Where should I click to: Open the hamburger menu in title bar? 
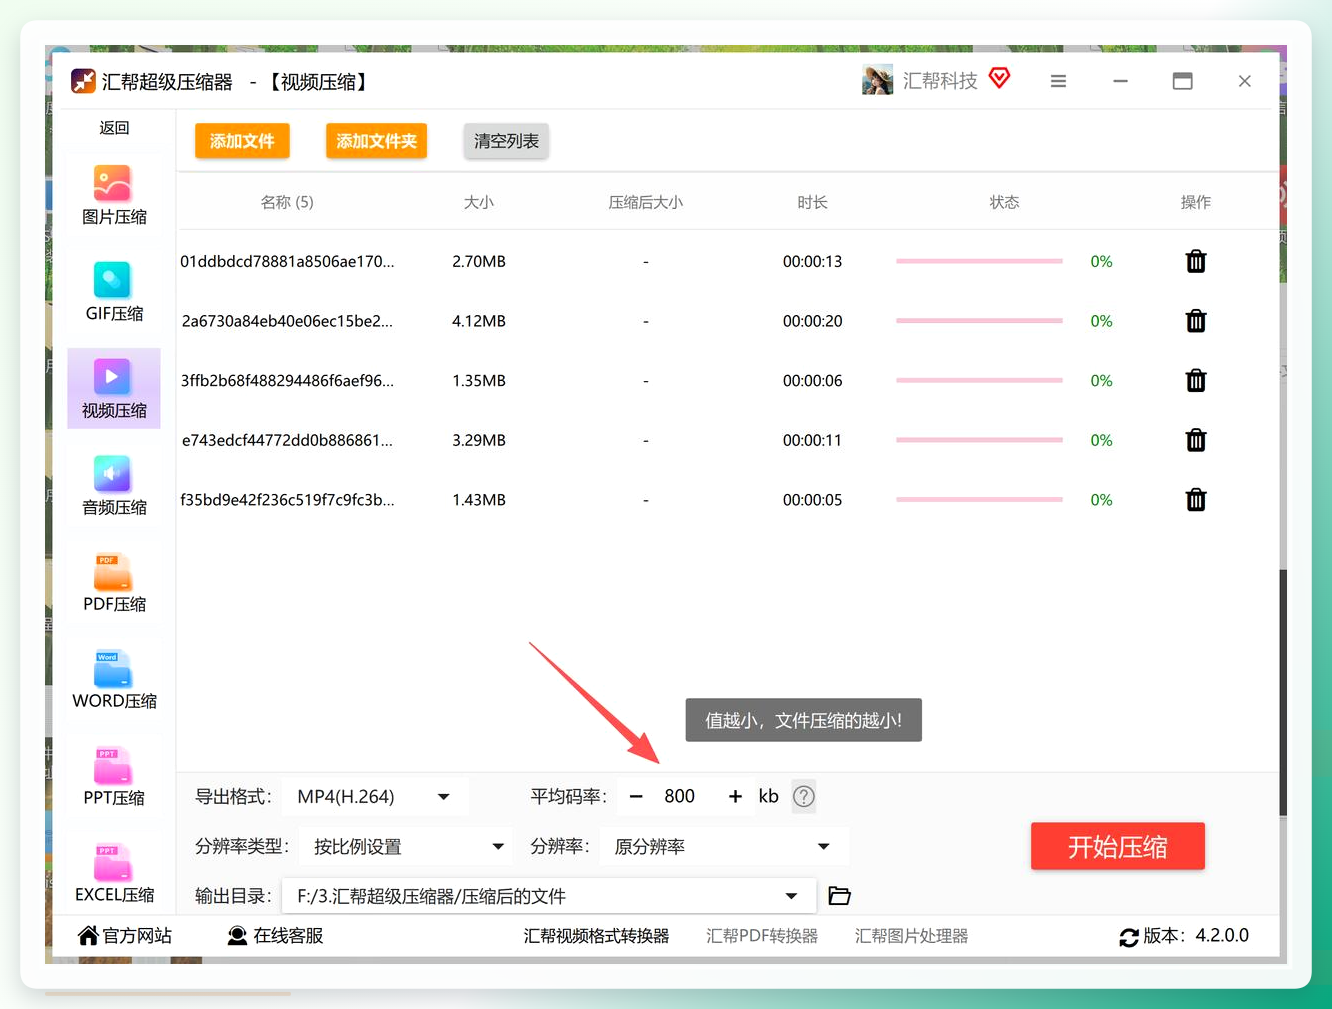pyautogui.click(x=1058, y=82)
